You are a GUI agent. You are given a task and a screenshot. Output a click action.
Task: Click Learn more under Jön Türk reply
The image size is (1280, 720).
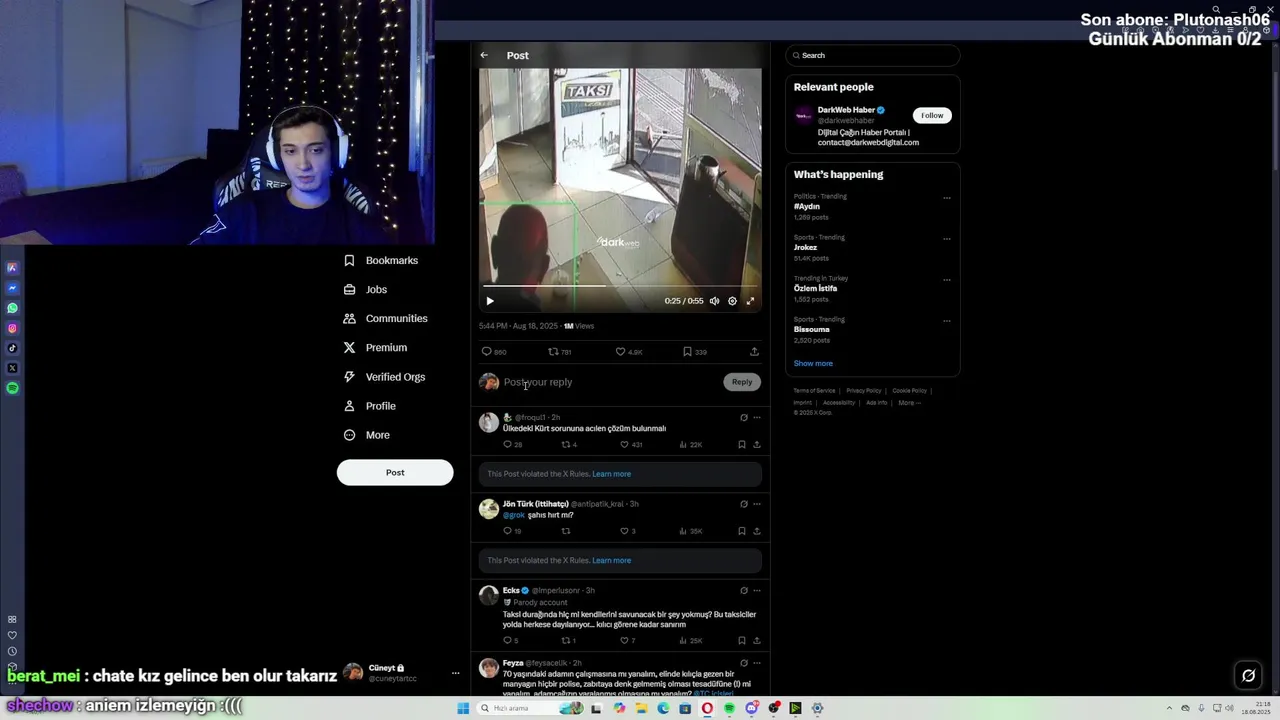coord(611,560)
